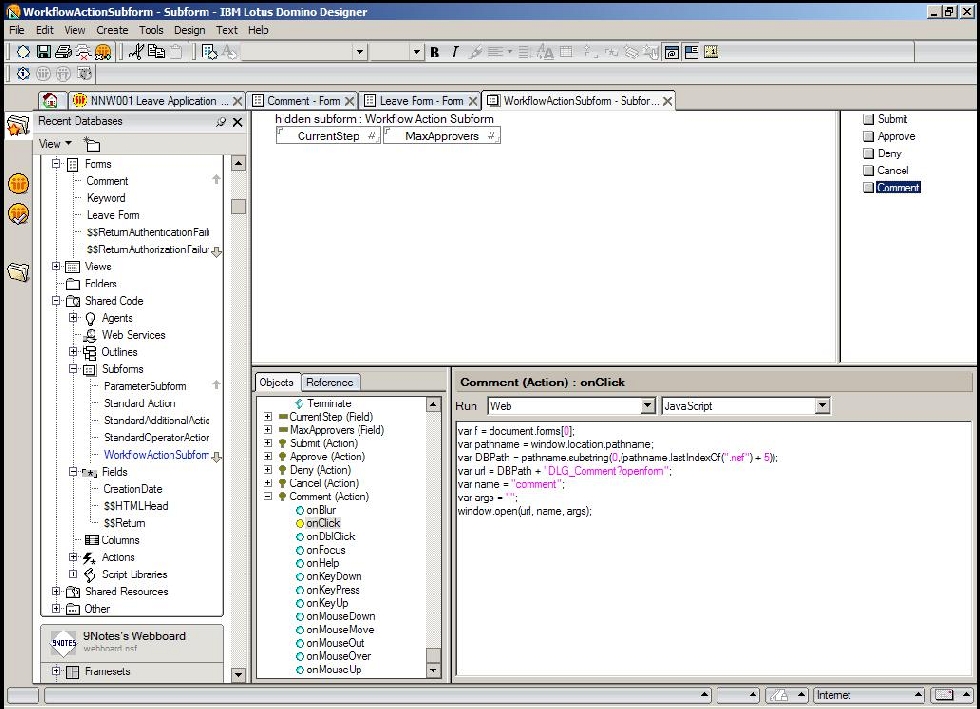Click the toolbar icon with the @ window
The image size is (980, 709).
coord(672,52)
